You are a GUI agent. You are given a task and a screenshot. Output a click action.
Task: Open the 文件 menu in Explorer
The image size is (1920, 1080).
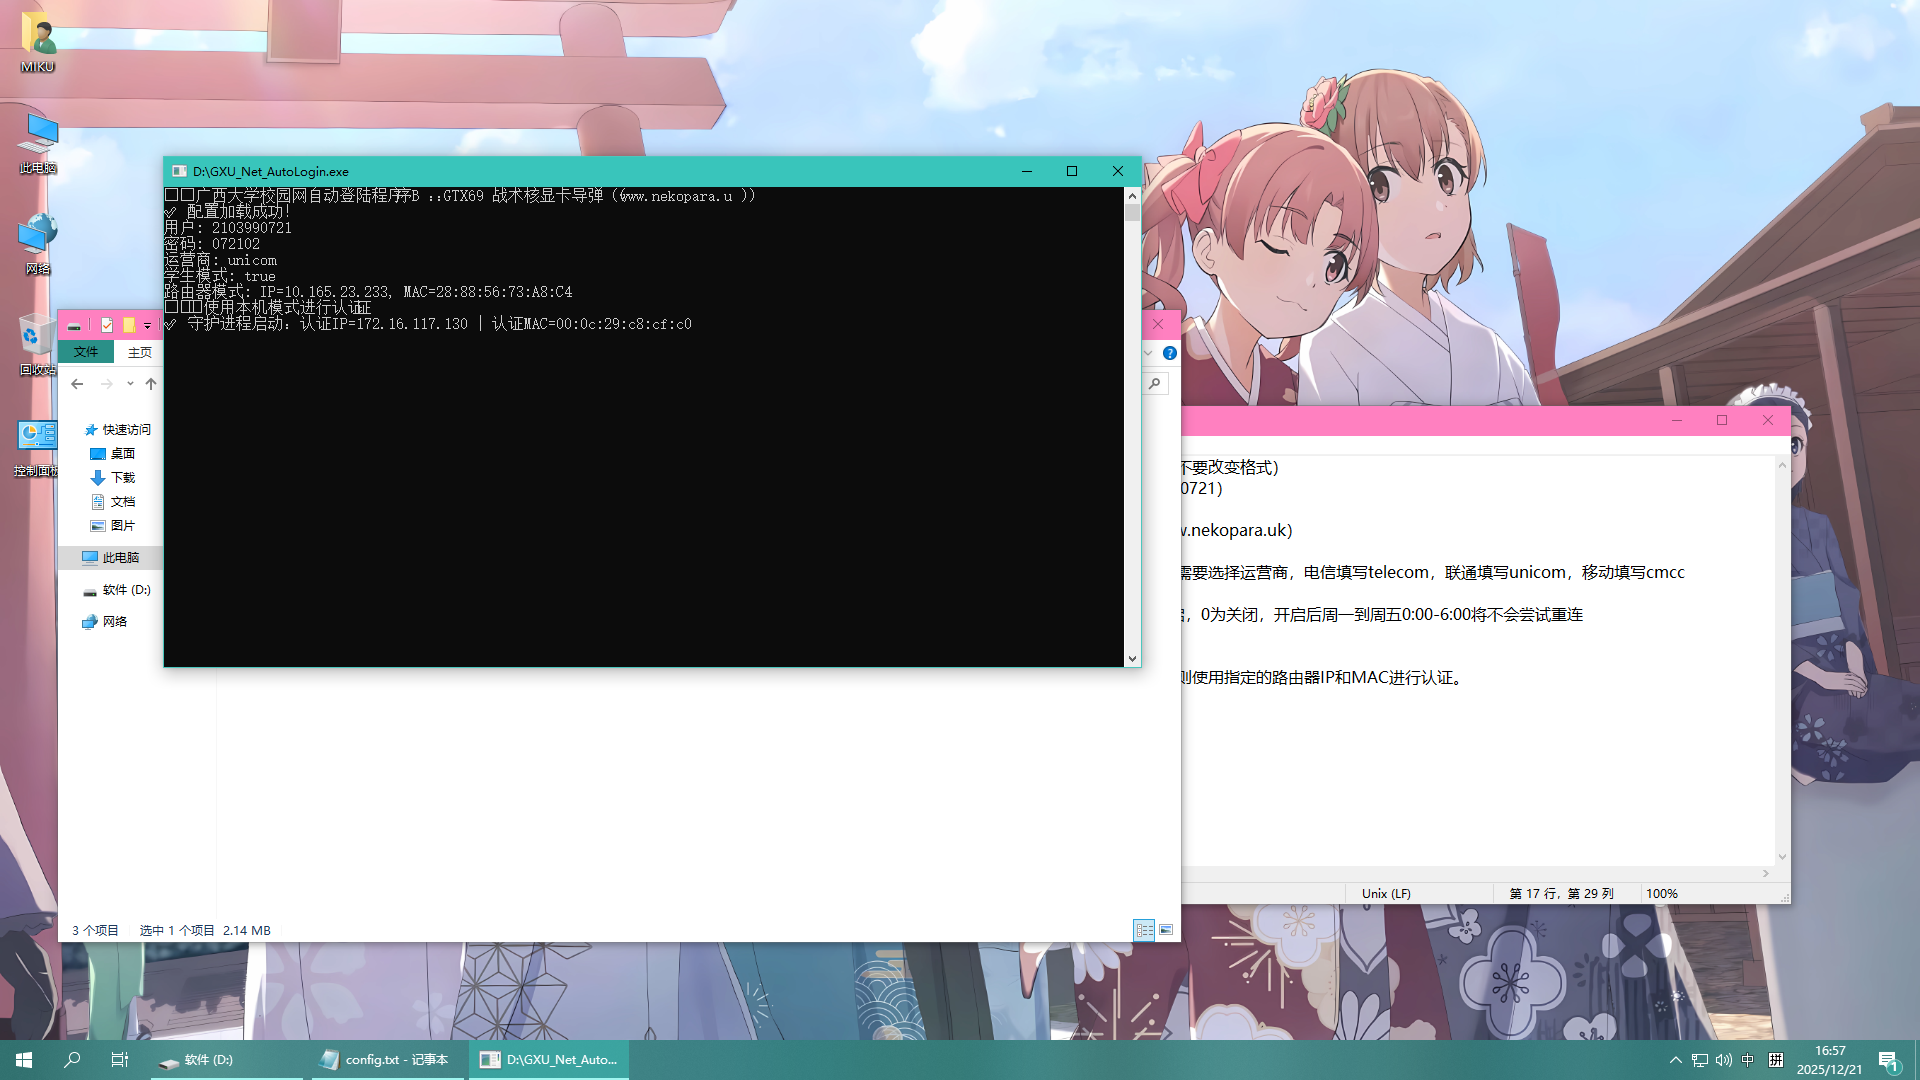tap(86, 352)
